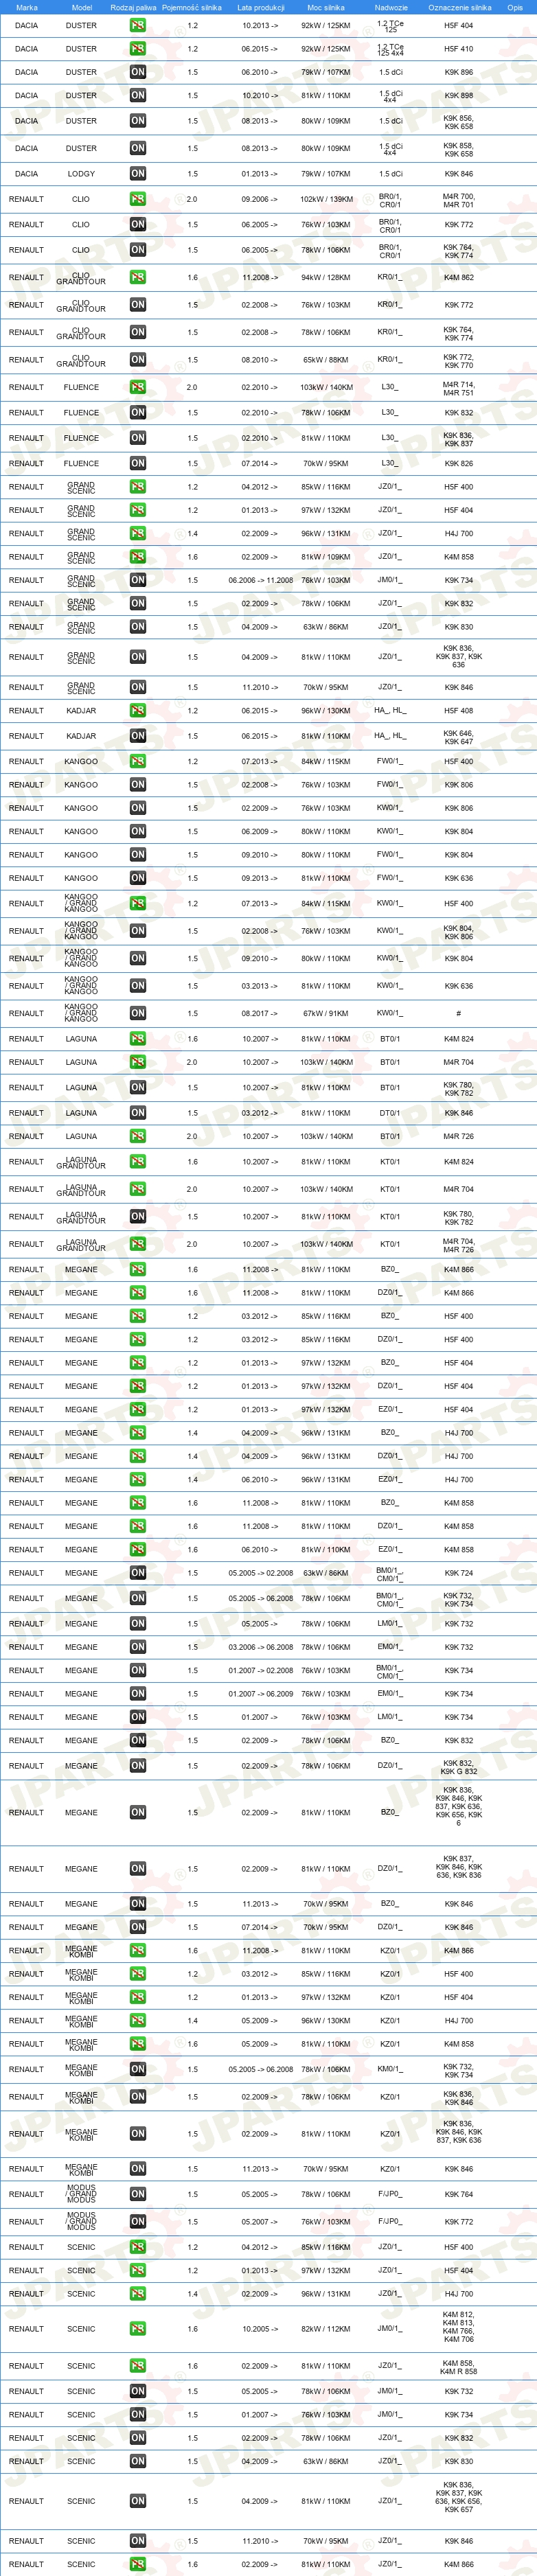This screenshot has width=537, height=2576.
Task: Click the Nadwozie column header
Action: pos(391,7)
